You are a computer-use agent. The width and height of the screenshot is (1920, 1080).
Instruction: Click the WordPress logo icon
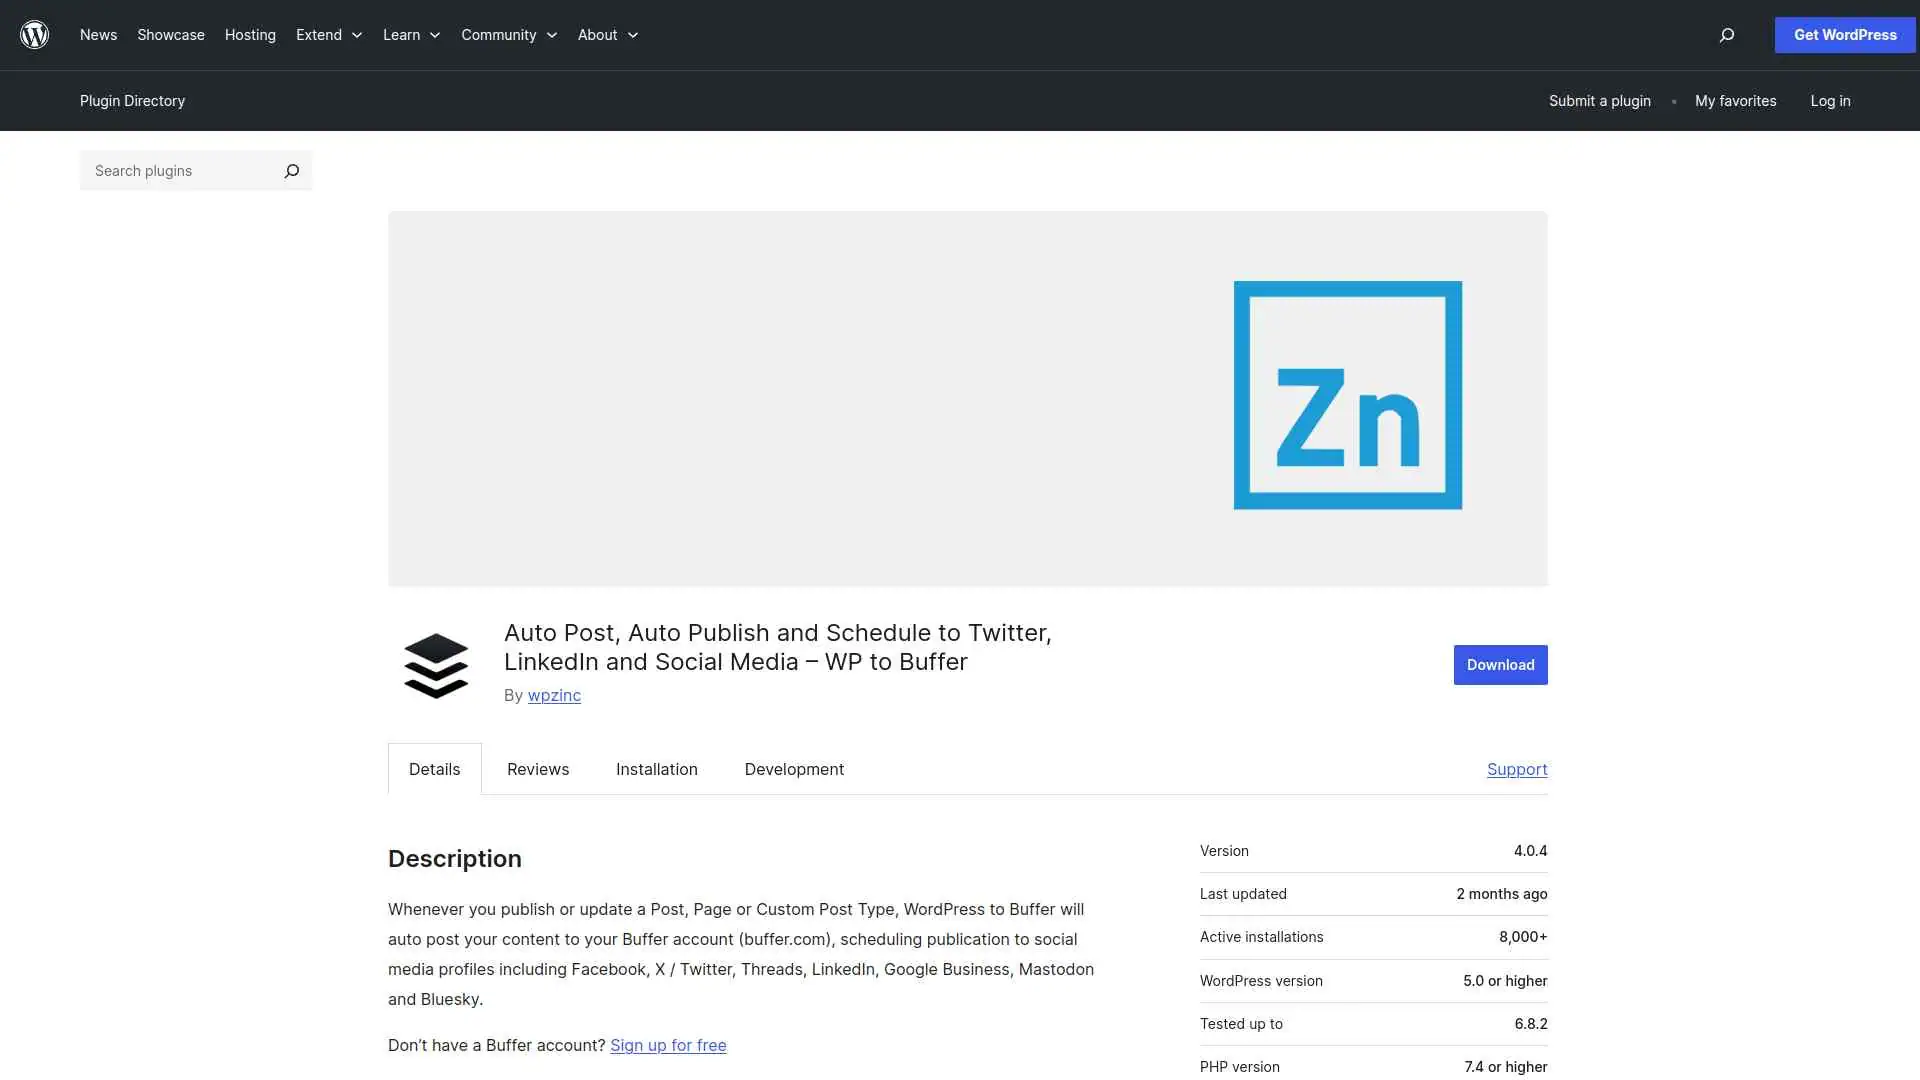tap(35, 35)
